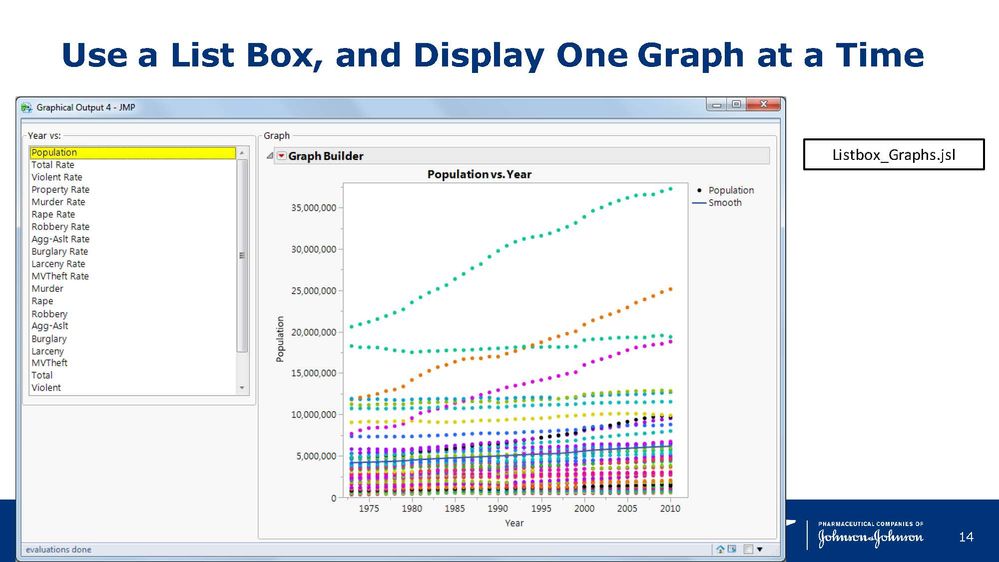Click the list box scrollbar thumb
Viewport: 999px width, 562px height.
click(x=242, y=256)
